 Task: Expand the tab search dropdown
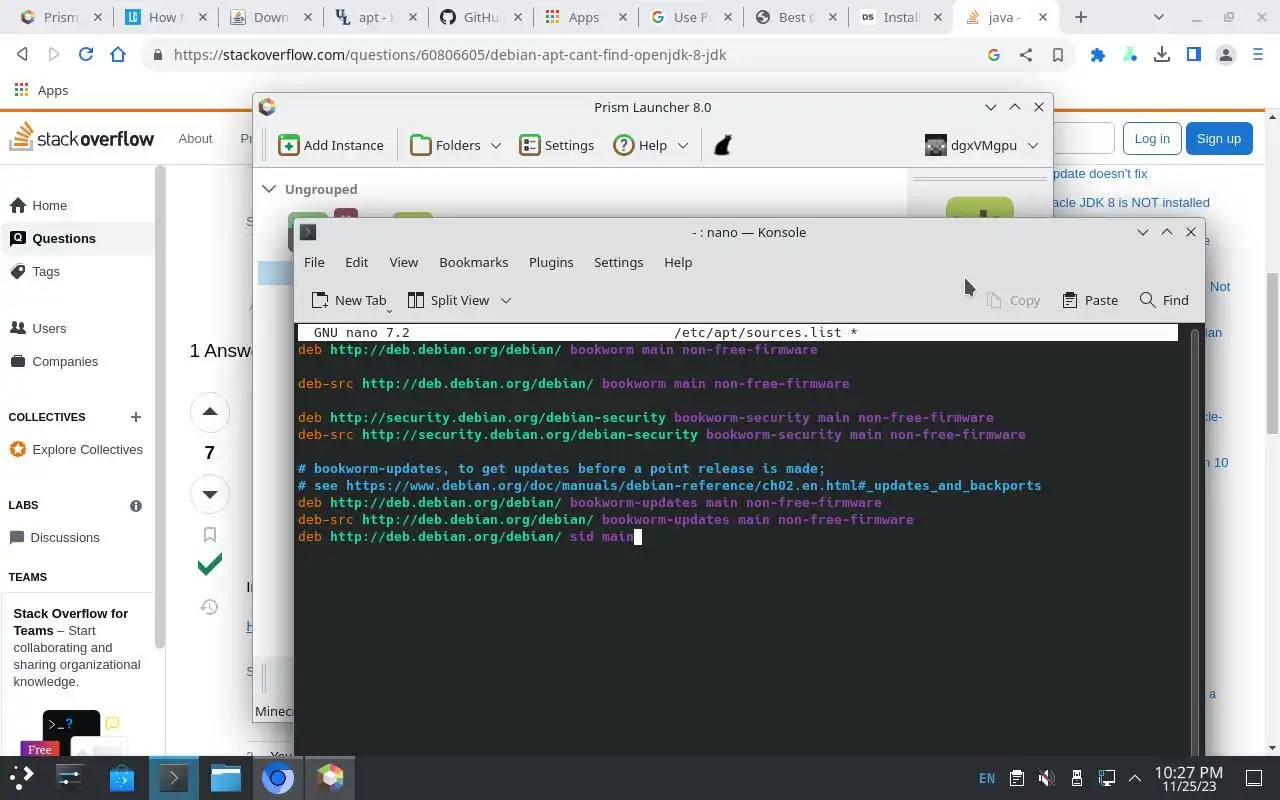(1158, 17)
